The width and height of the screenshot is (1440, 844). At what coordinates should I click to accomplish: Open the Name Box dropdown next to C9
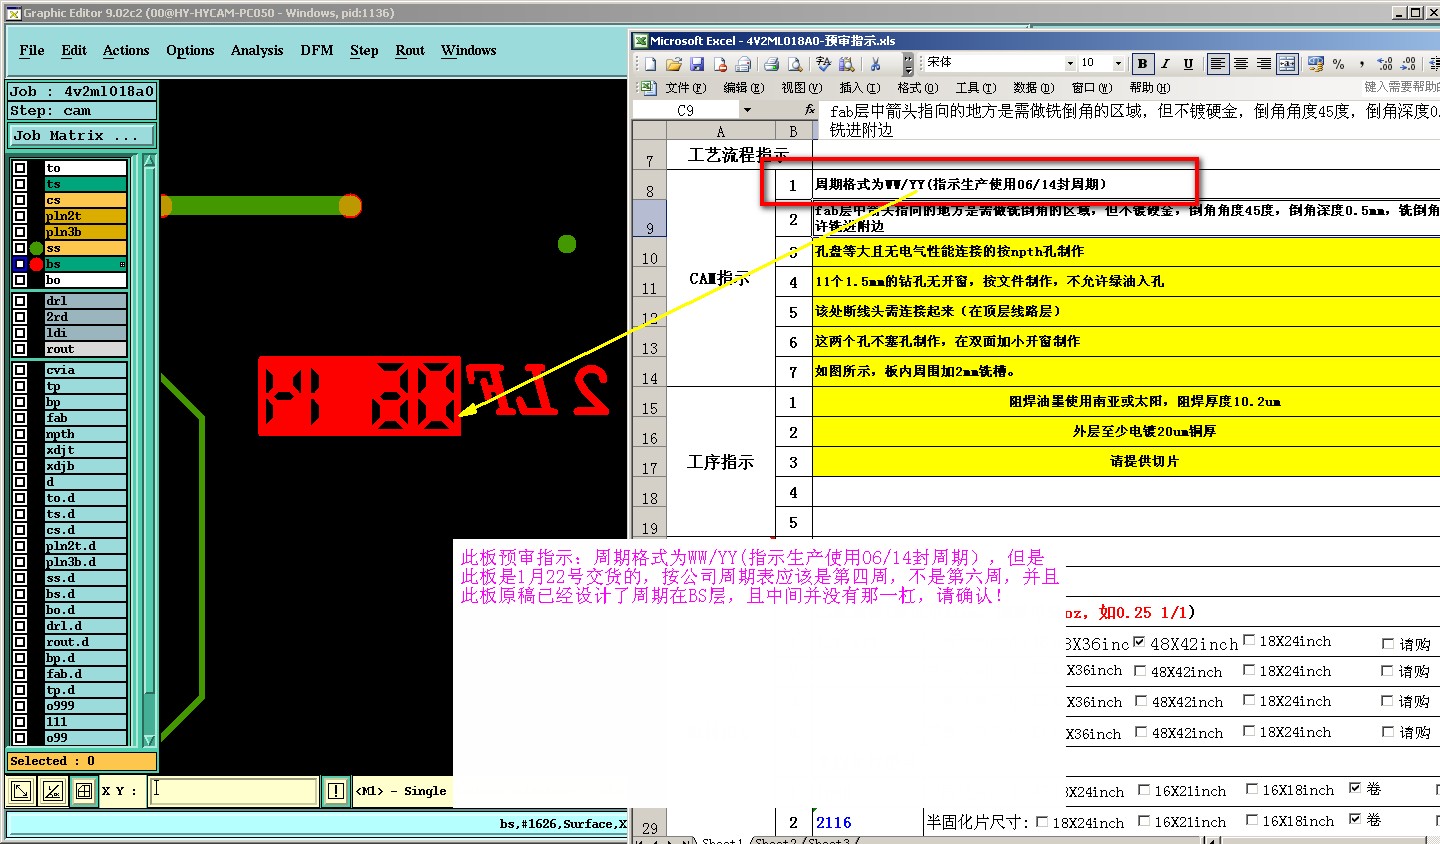tap(747, 110)
